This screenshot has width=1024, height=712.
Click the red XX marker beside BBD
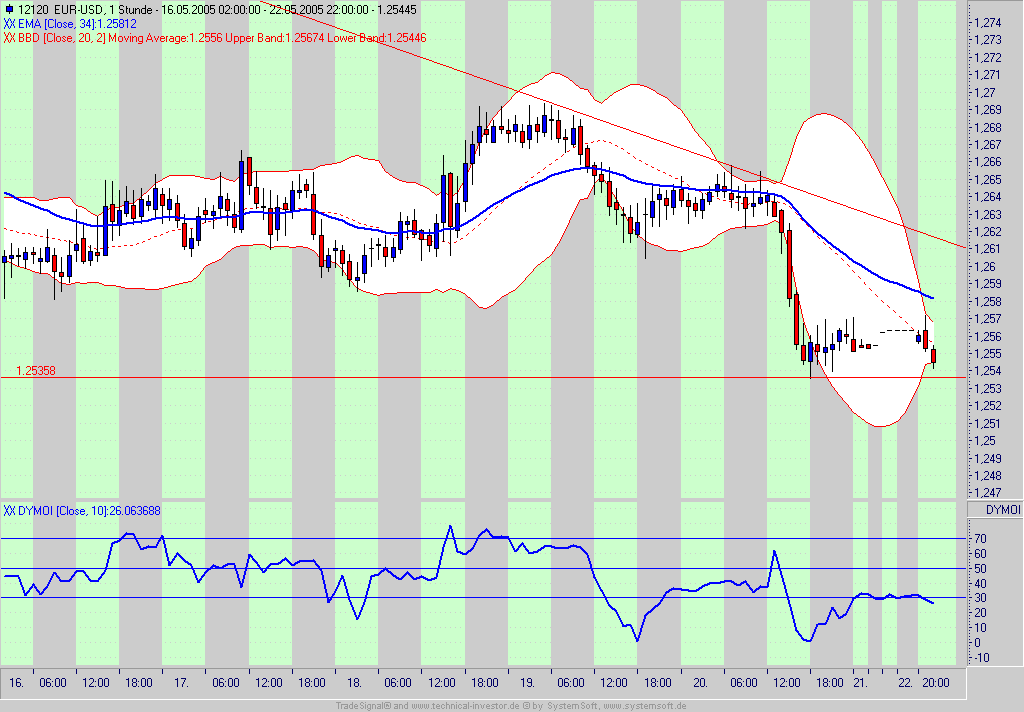pos(9,38)
